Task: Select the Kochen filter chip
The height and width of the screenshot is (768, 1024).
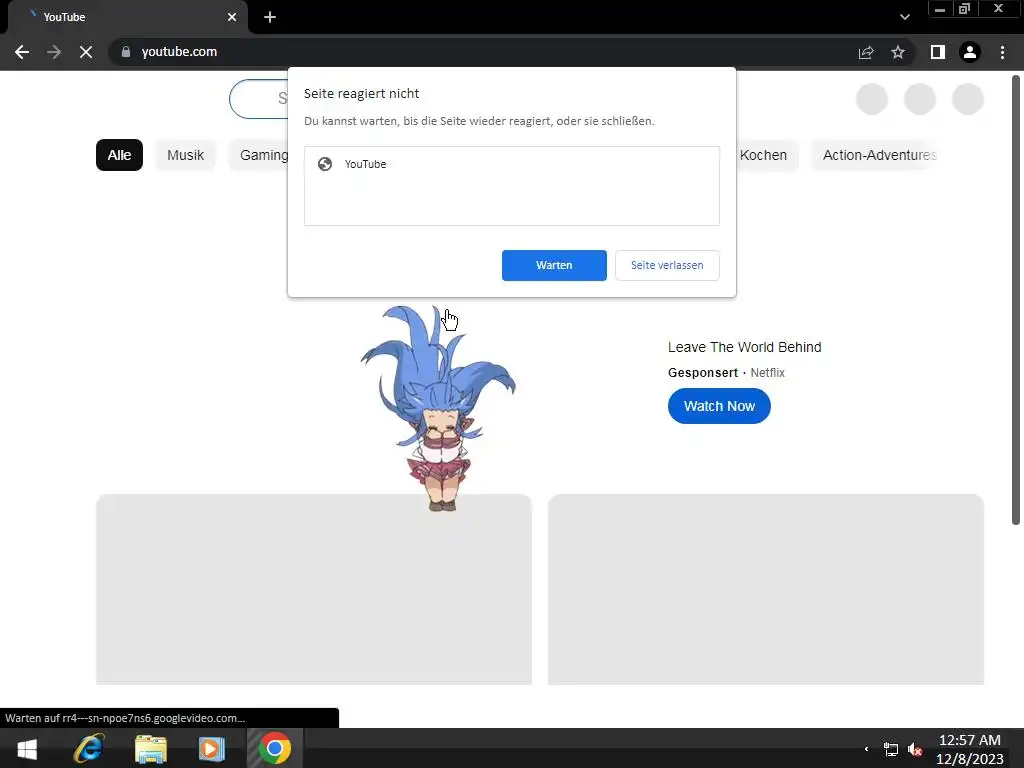Action: coord(767,155)
